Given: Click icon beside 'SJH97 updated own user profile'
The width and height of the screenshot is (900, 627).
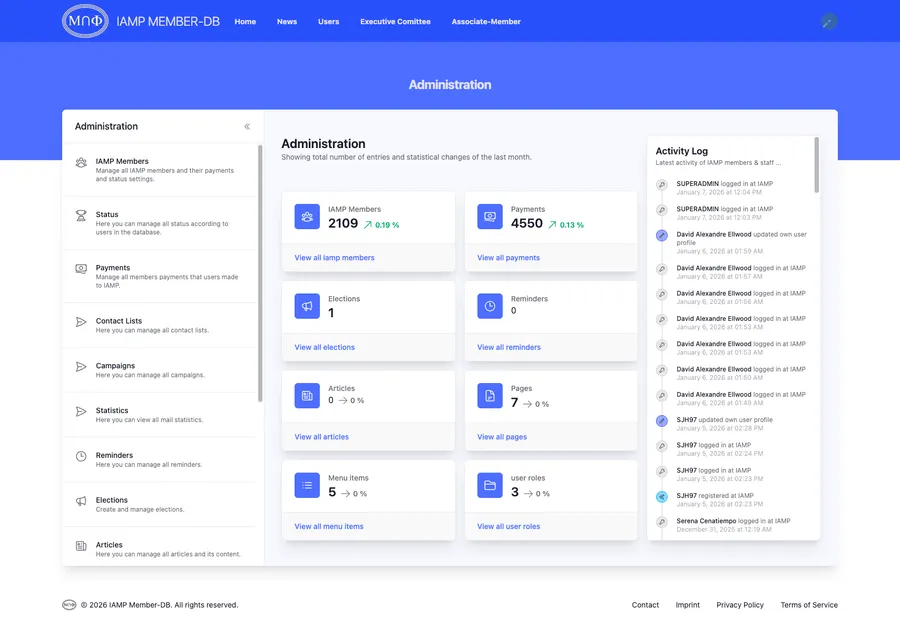Looking at the screenshot, I should point(662,421).
